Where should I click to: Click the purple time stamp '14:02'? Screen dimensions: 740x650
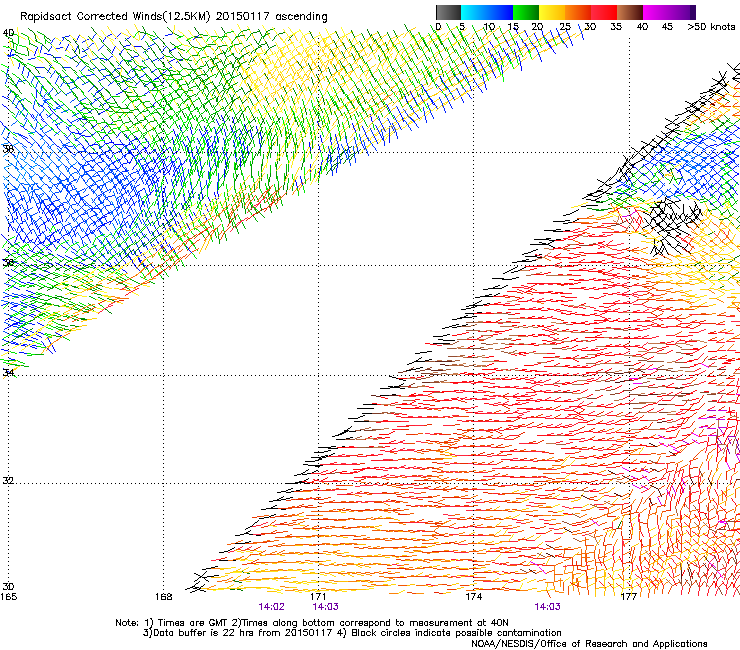click(x=271, y=607)
